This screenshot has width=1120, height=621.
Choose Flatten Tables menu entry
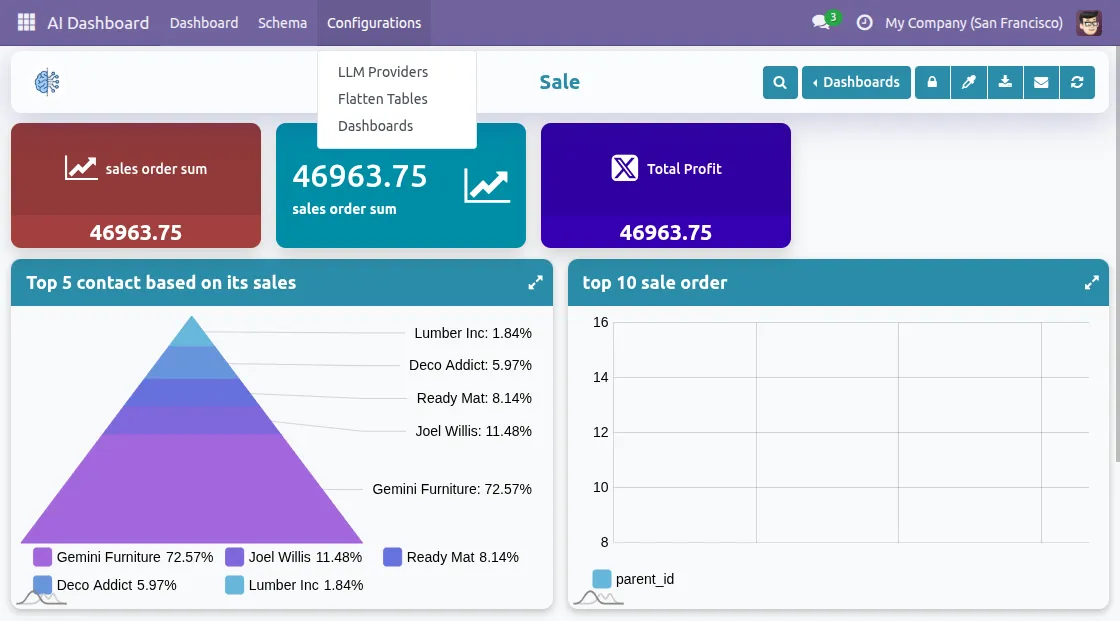[383, 99]
